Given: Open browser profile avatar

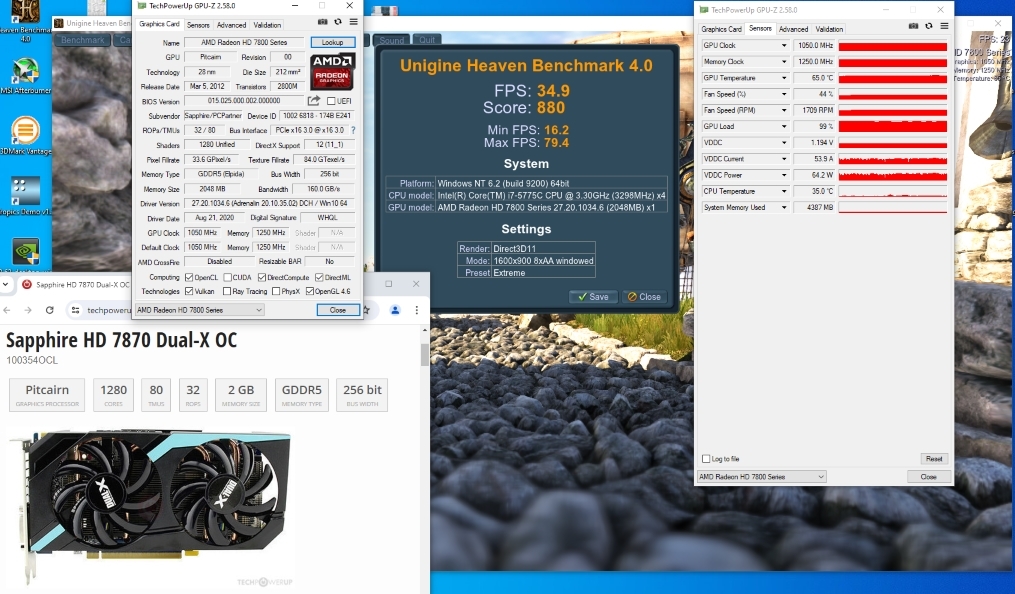Looking at the screenshot, I should click(x=395, y=310).
